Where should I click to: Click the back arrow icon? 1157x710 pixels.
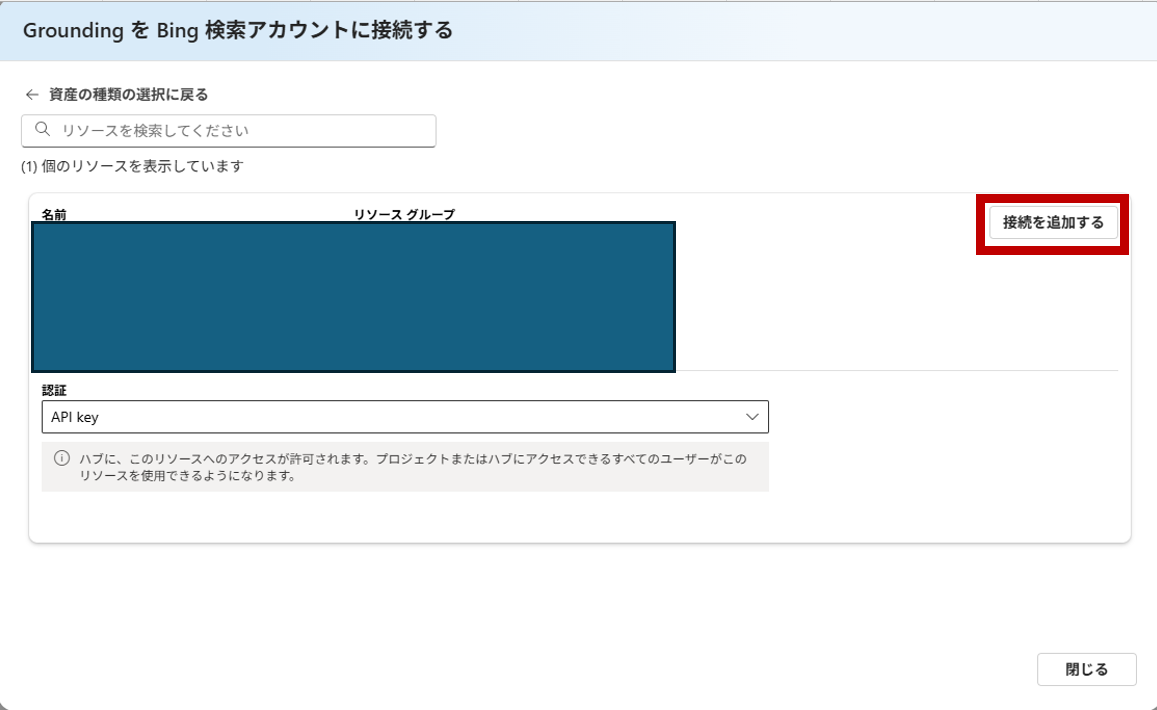(32, 94)
